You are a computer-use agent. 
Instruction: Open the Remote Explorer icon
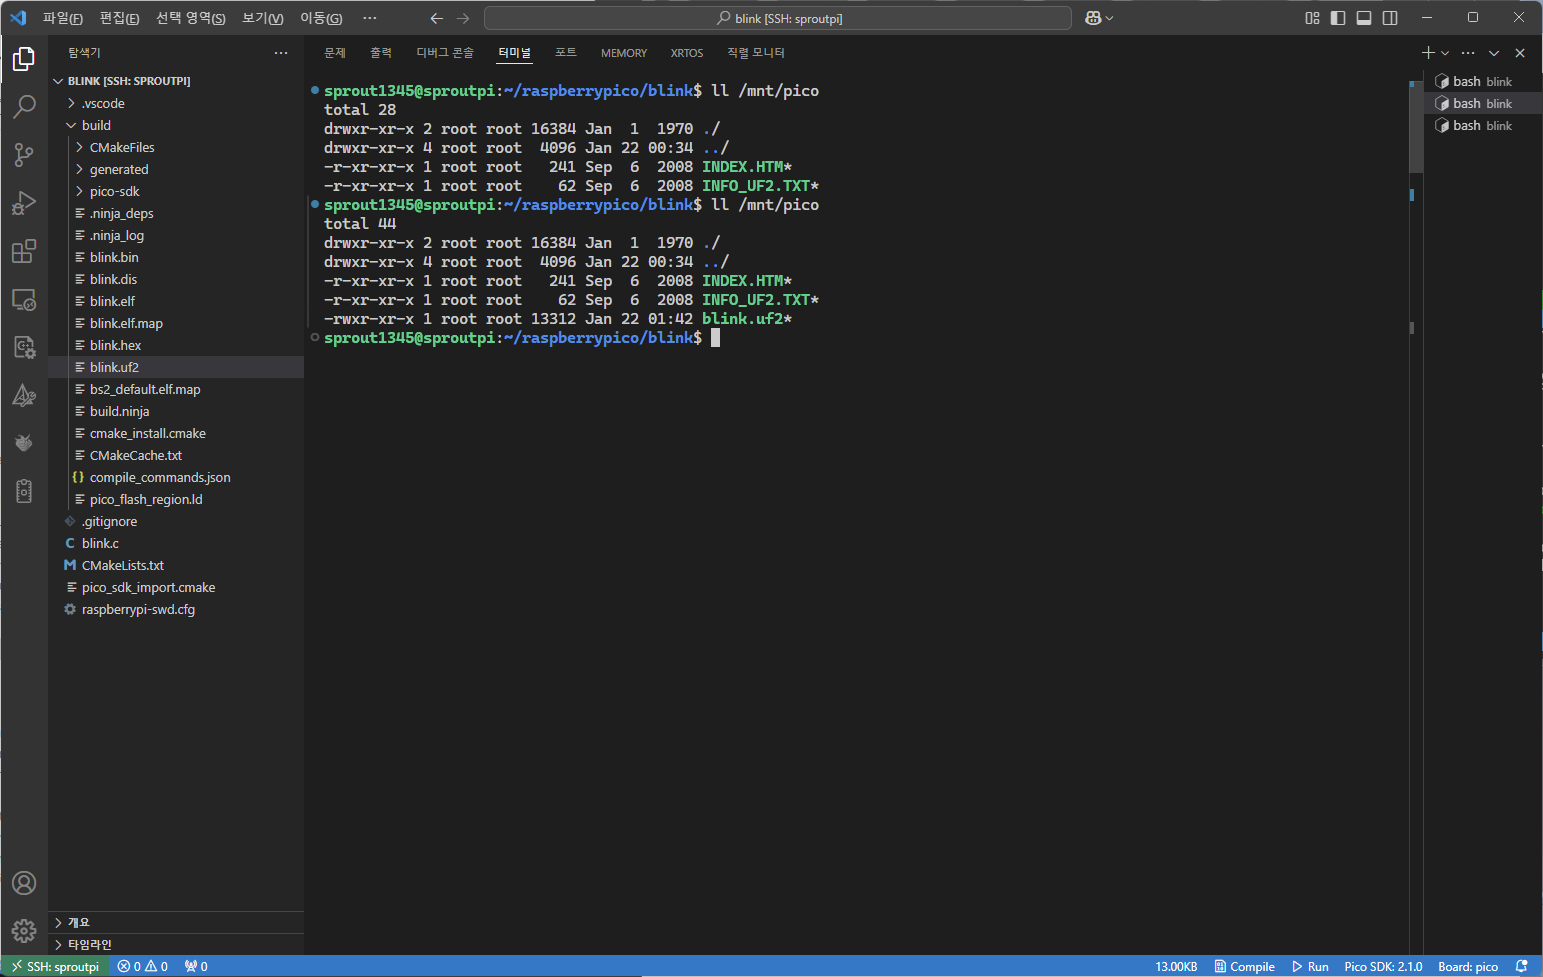pos(24,299)
